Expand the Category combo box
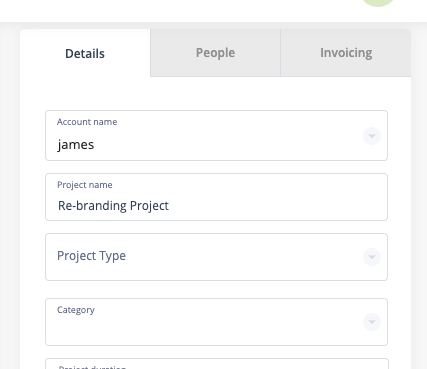This screenshot has width=427, height=369. pyautogui.click(x=216, y=322)
